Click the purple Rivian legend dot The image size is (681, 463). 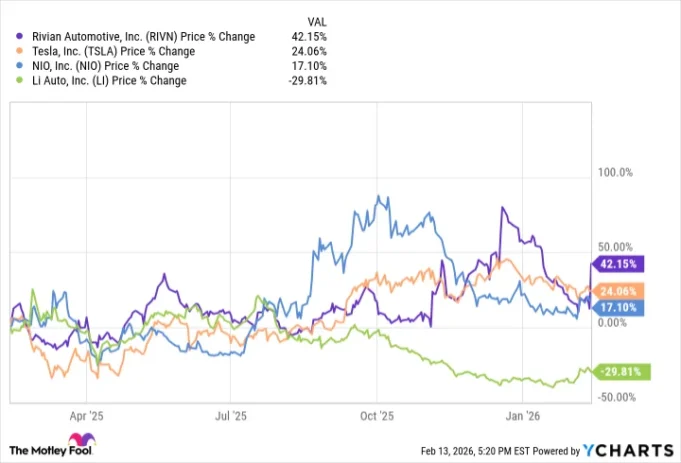click(x=22, y=37)
